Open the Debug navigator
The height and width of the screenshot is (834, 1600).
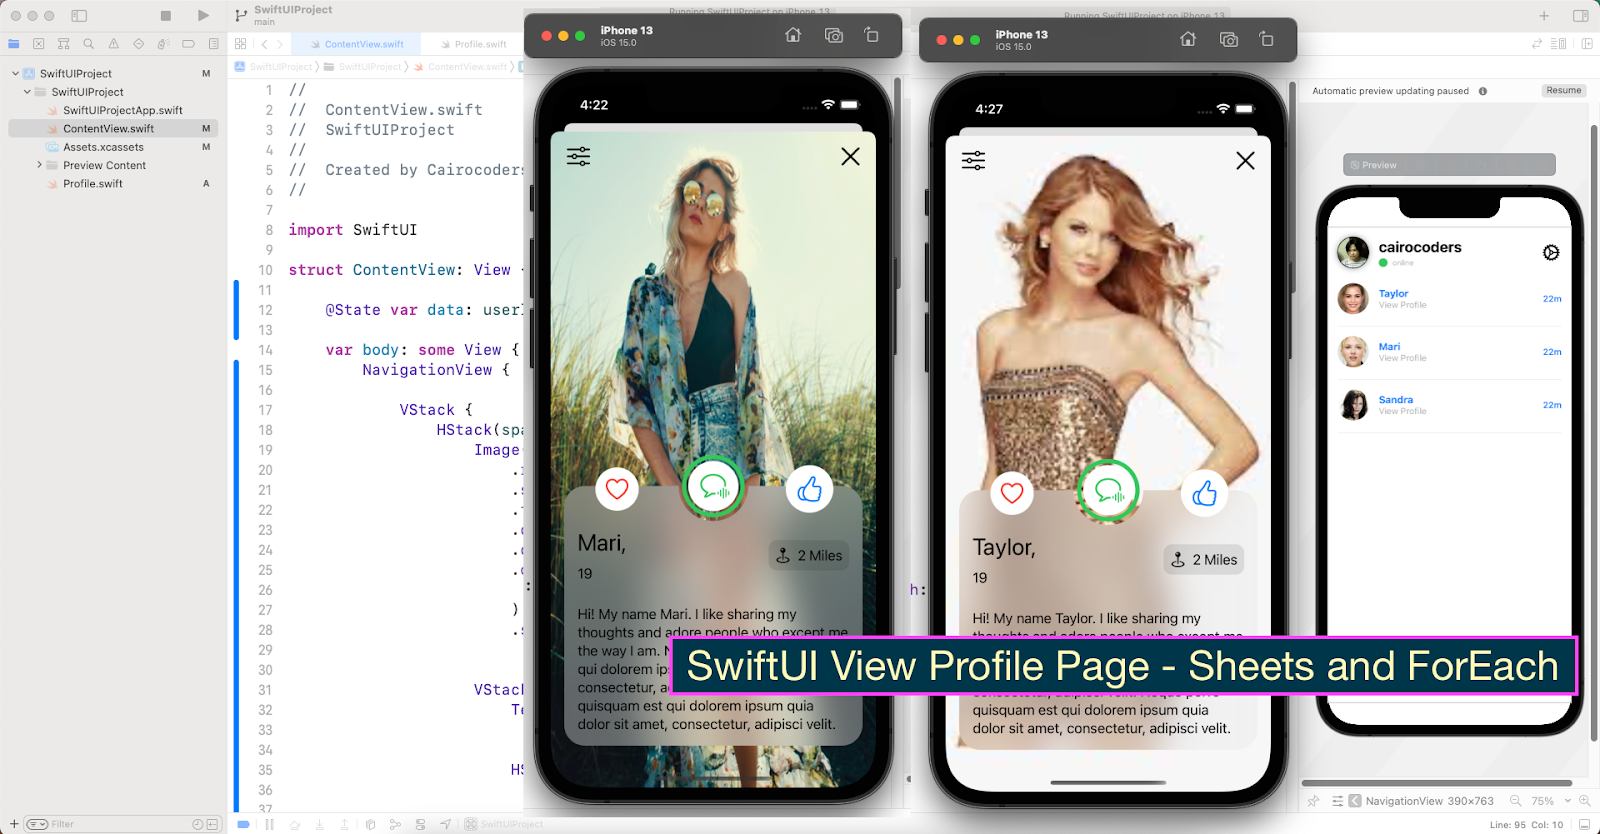click(x=163, y=44)
